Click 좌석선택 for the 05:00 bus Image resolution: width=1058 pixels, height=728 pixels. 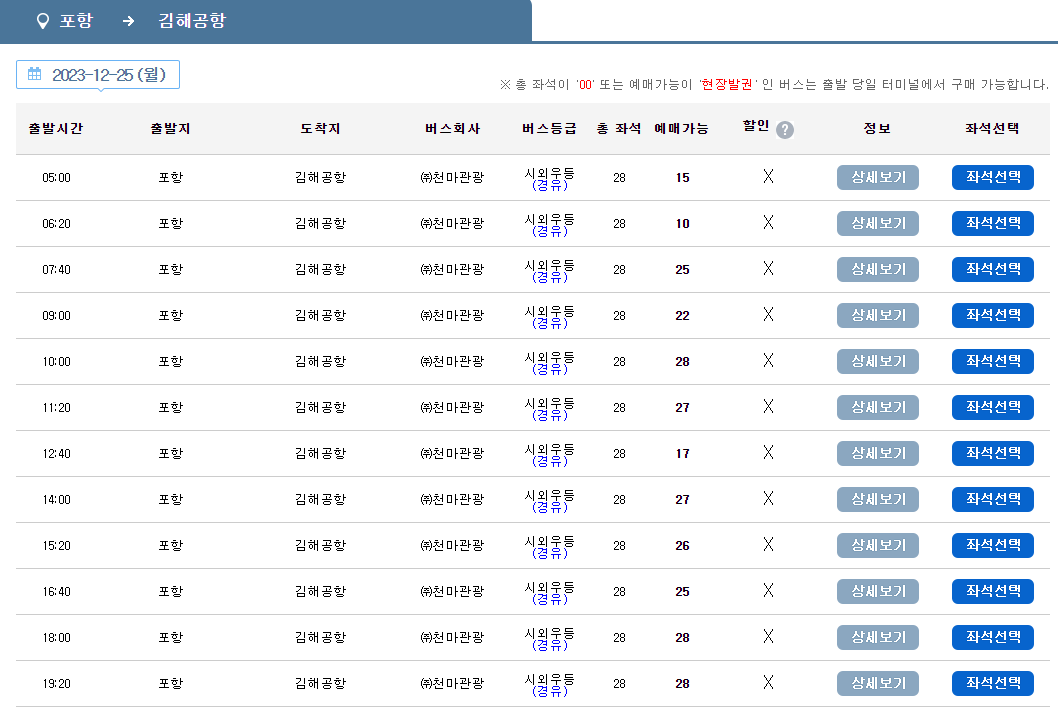coord(993,177)
